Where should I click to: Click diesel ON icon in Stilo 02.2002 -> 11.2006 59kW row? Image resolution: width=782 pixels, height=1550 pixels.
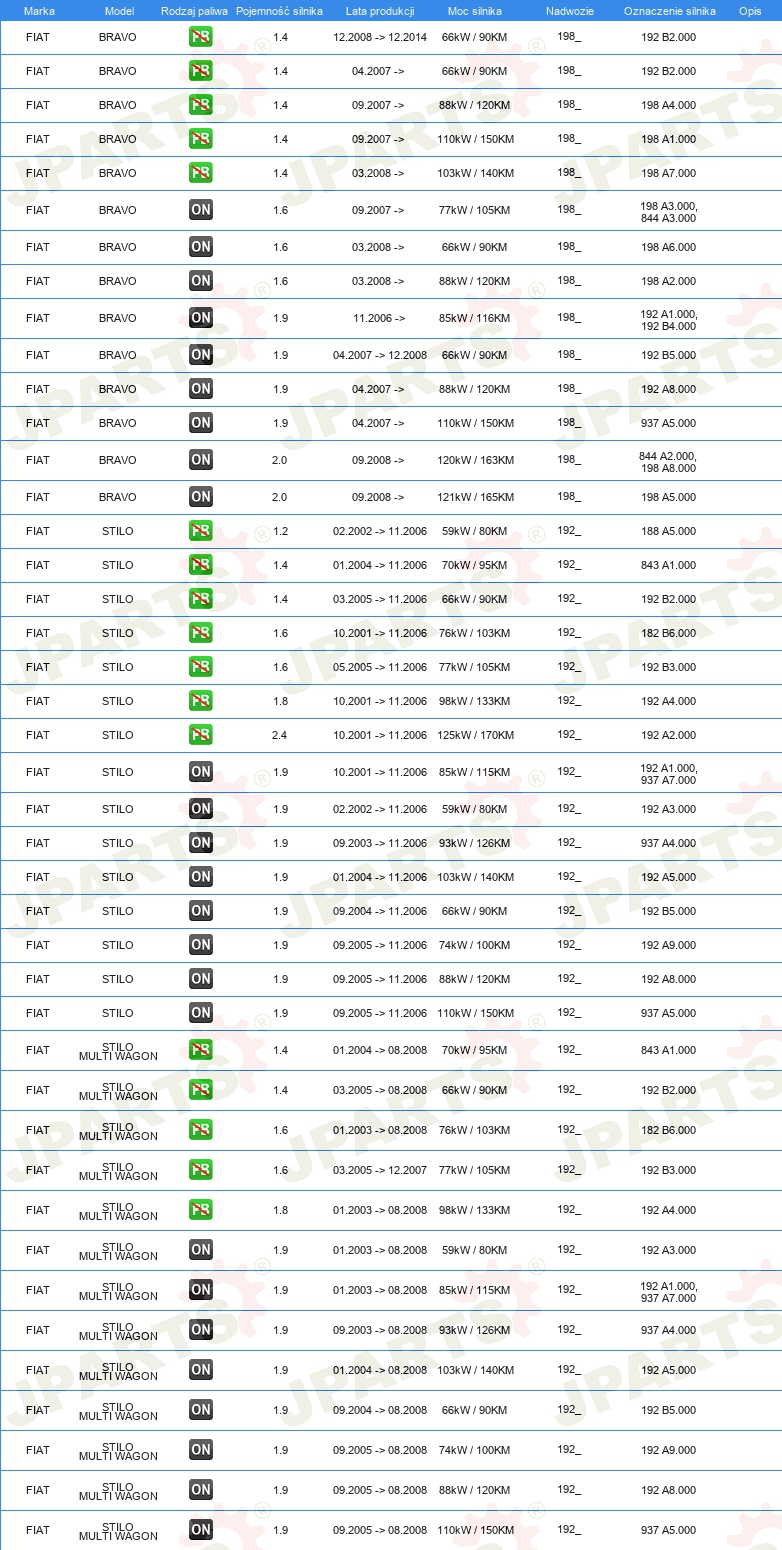pos(201,809)
